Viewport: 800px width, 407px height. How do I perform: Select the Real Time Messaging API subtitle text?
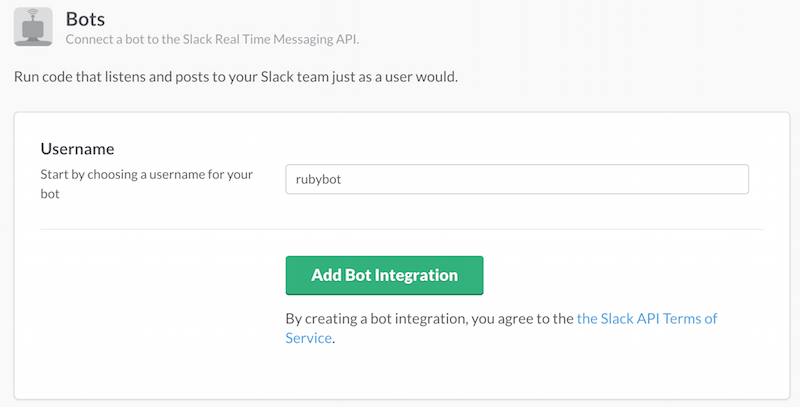pyautogui.click(x=212, y=39)
